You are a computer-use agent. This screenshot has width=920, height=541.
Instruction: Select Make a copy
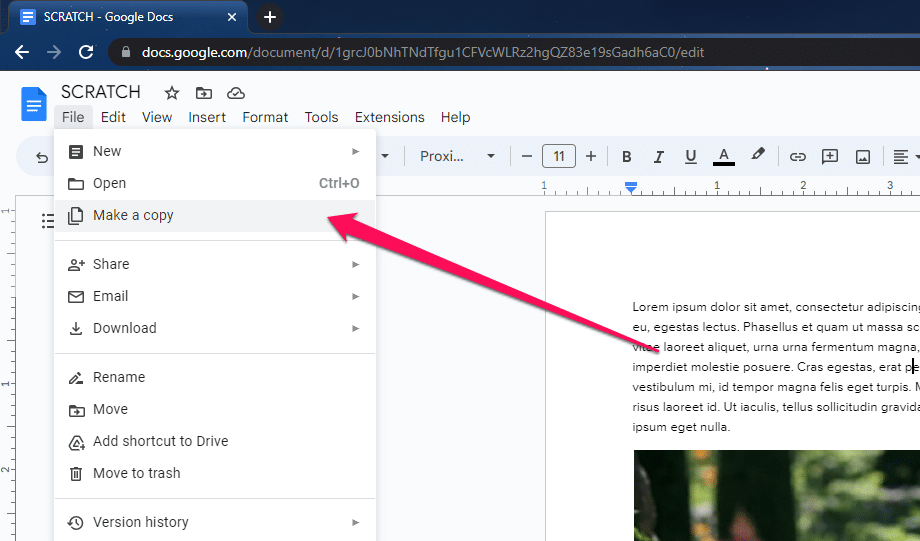[215, 215]
